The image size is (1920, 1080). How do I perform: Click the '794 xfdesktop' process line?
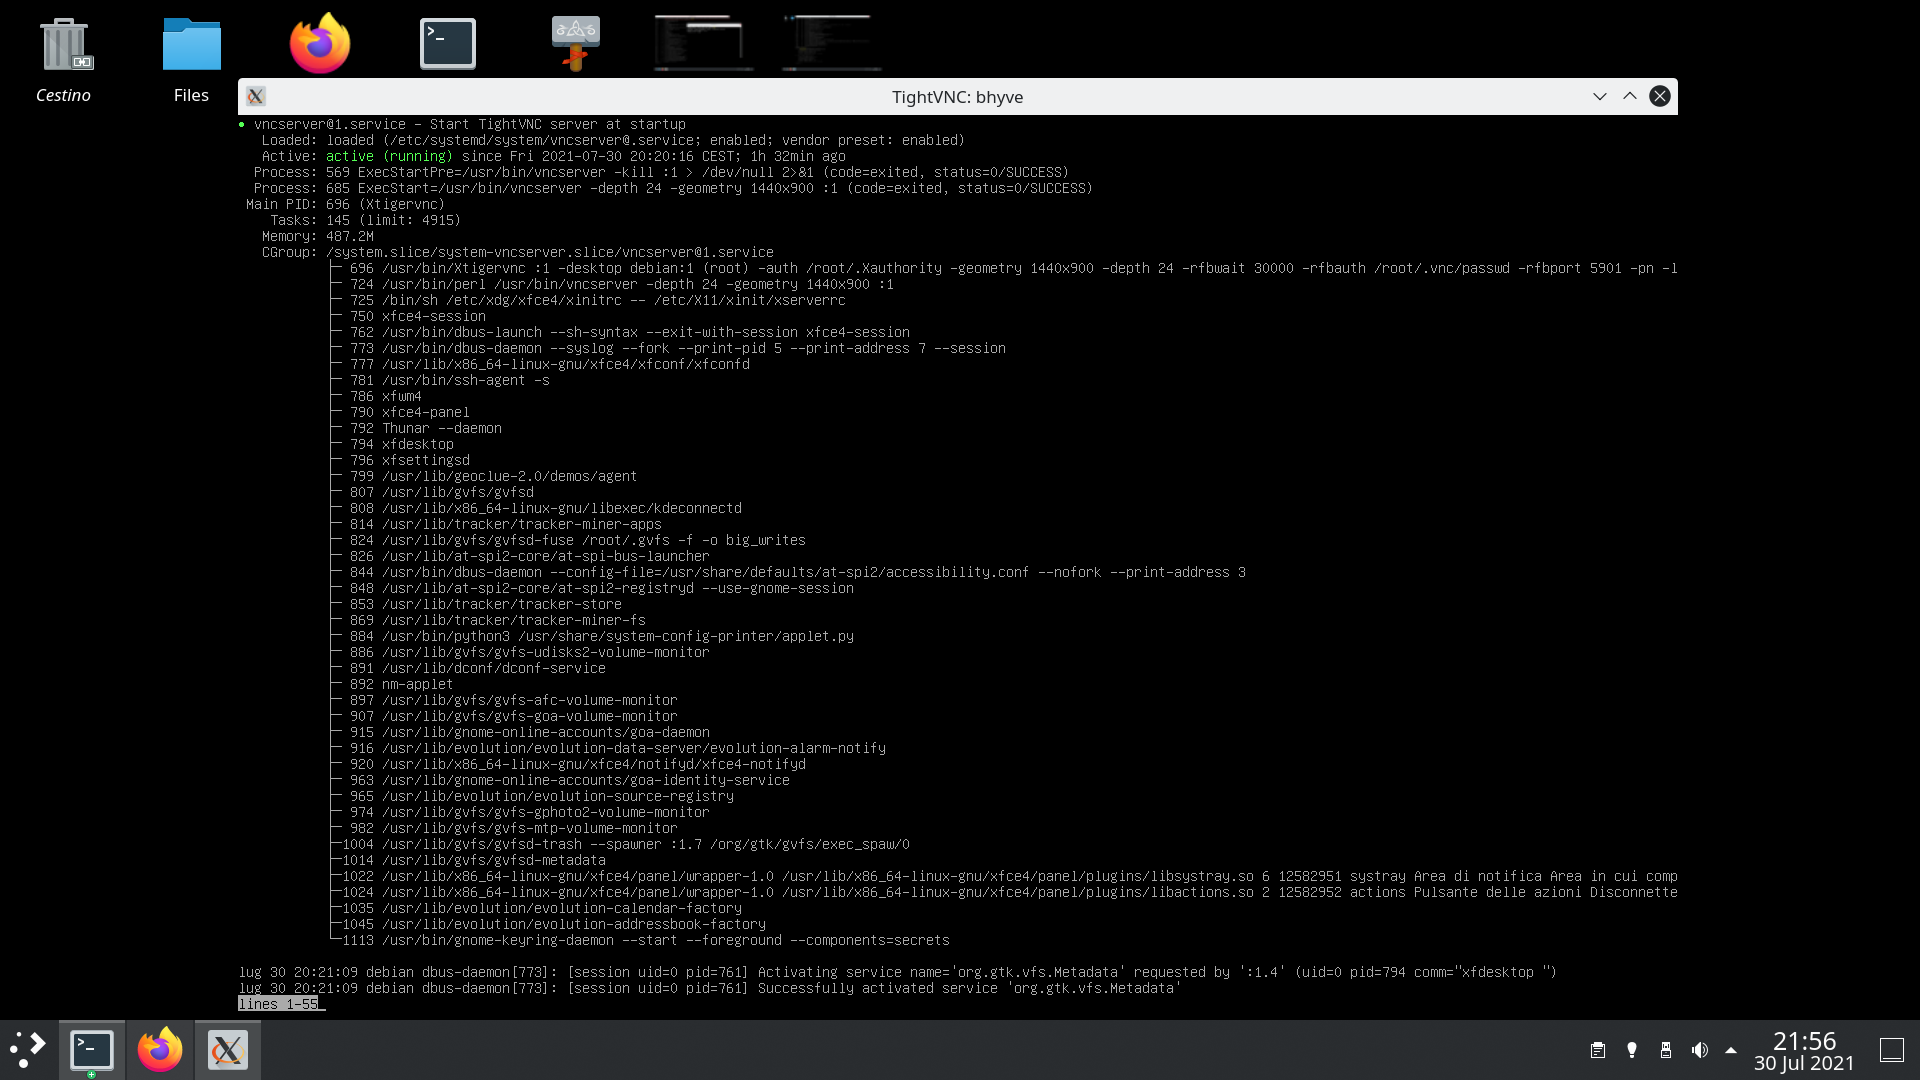tap(402, 444)
